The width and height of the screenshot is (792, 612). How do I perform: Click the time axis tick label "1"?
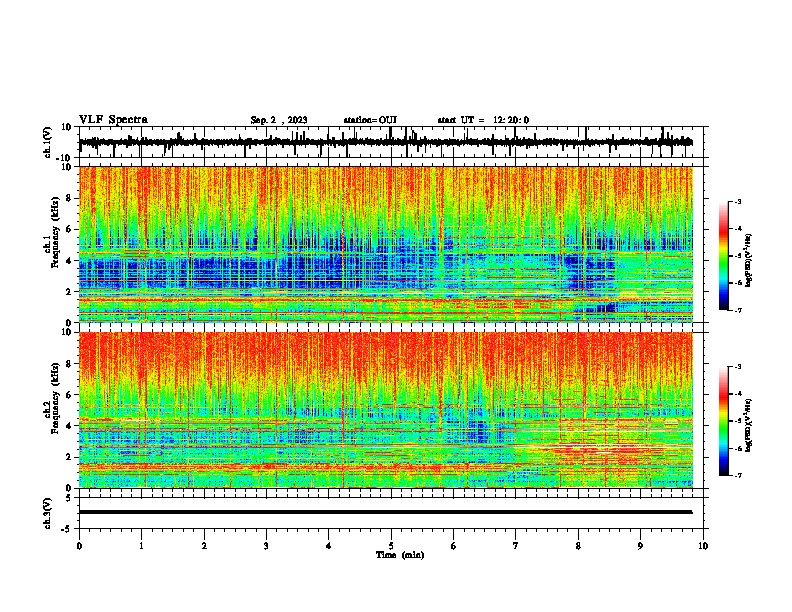141,546
